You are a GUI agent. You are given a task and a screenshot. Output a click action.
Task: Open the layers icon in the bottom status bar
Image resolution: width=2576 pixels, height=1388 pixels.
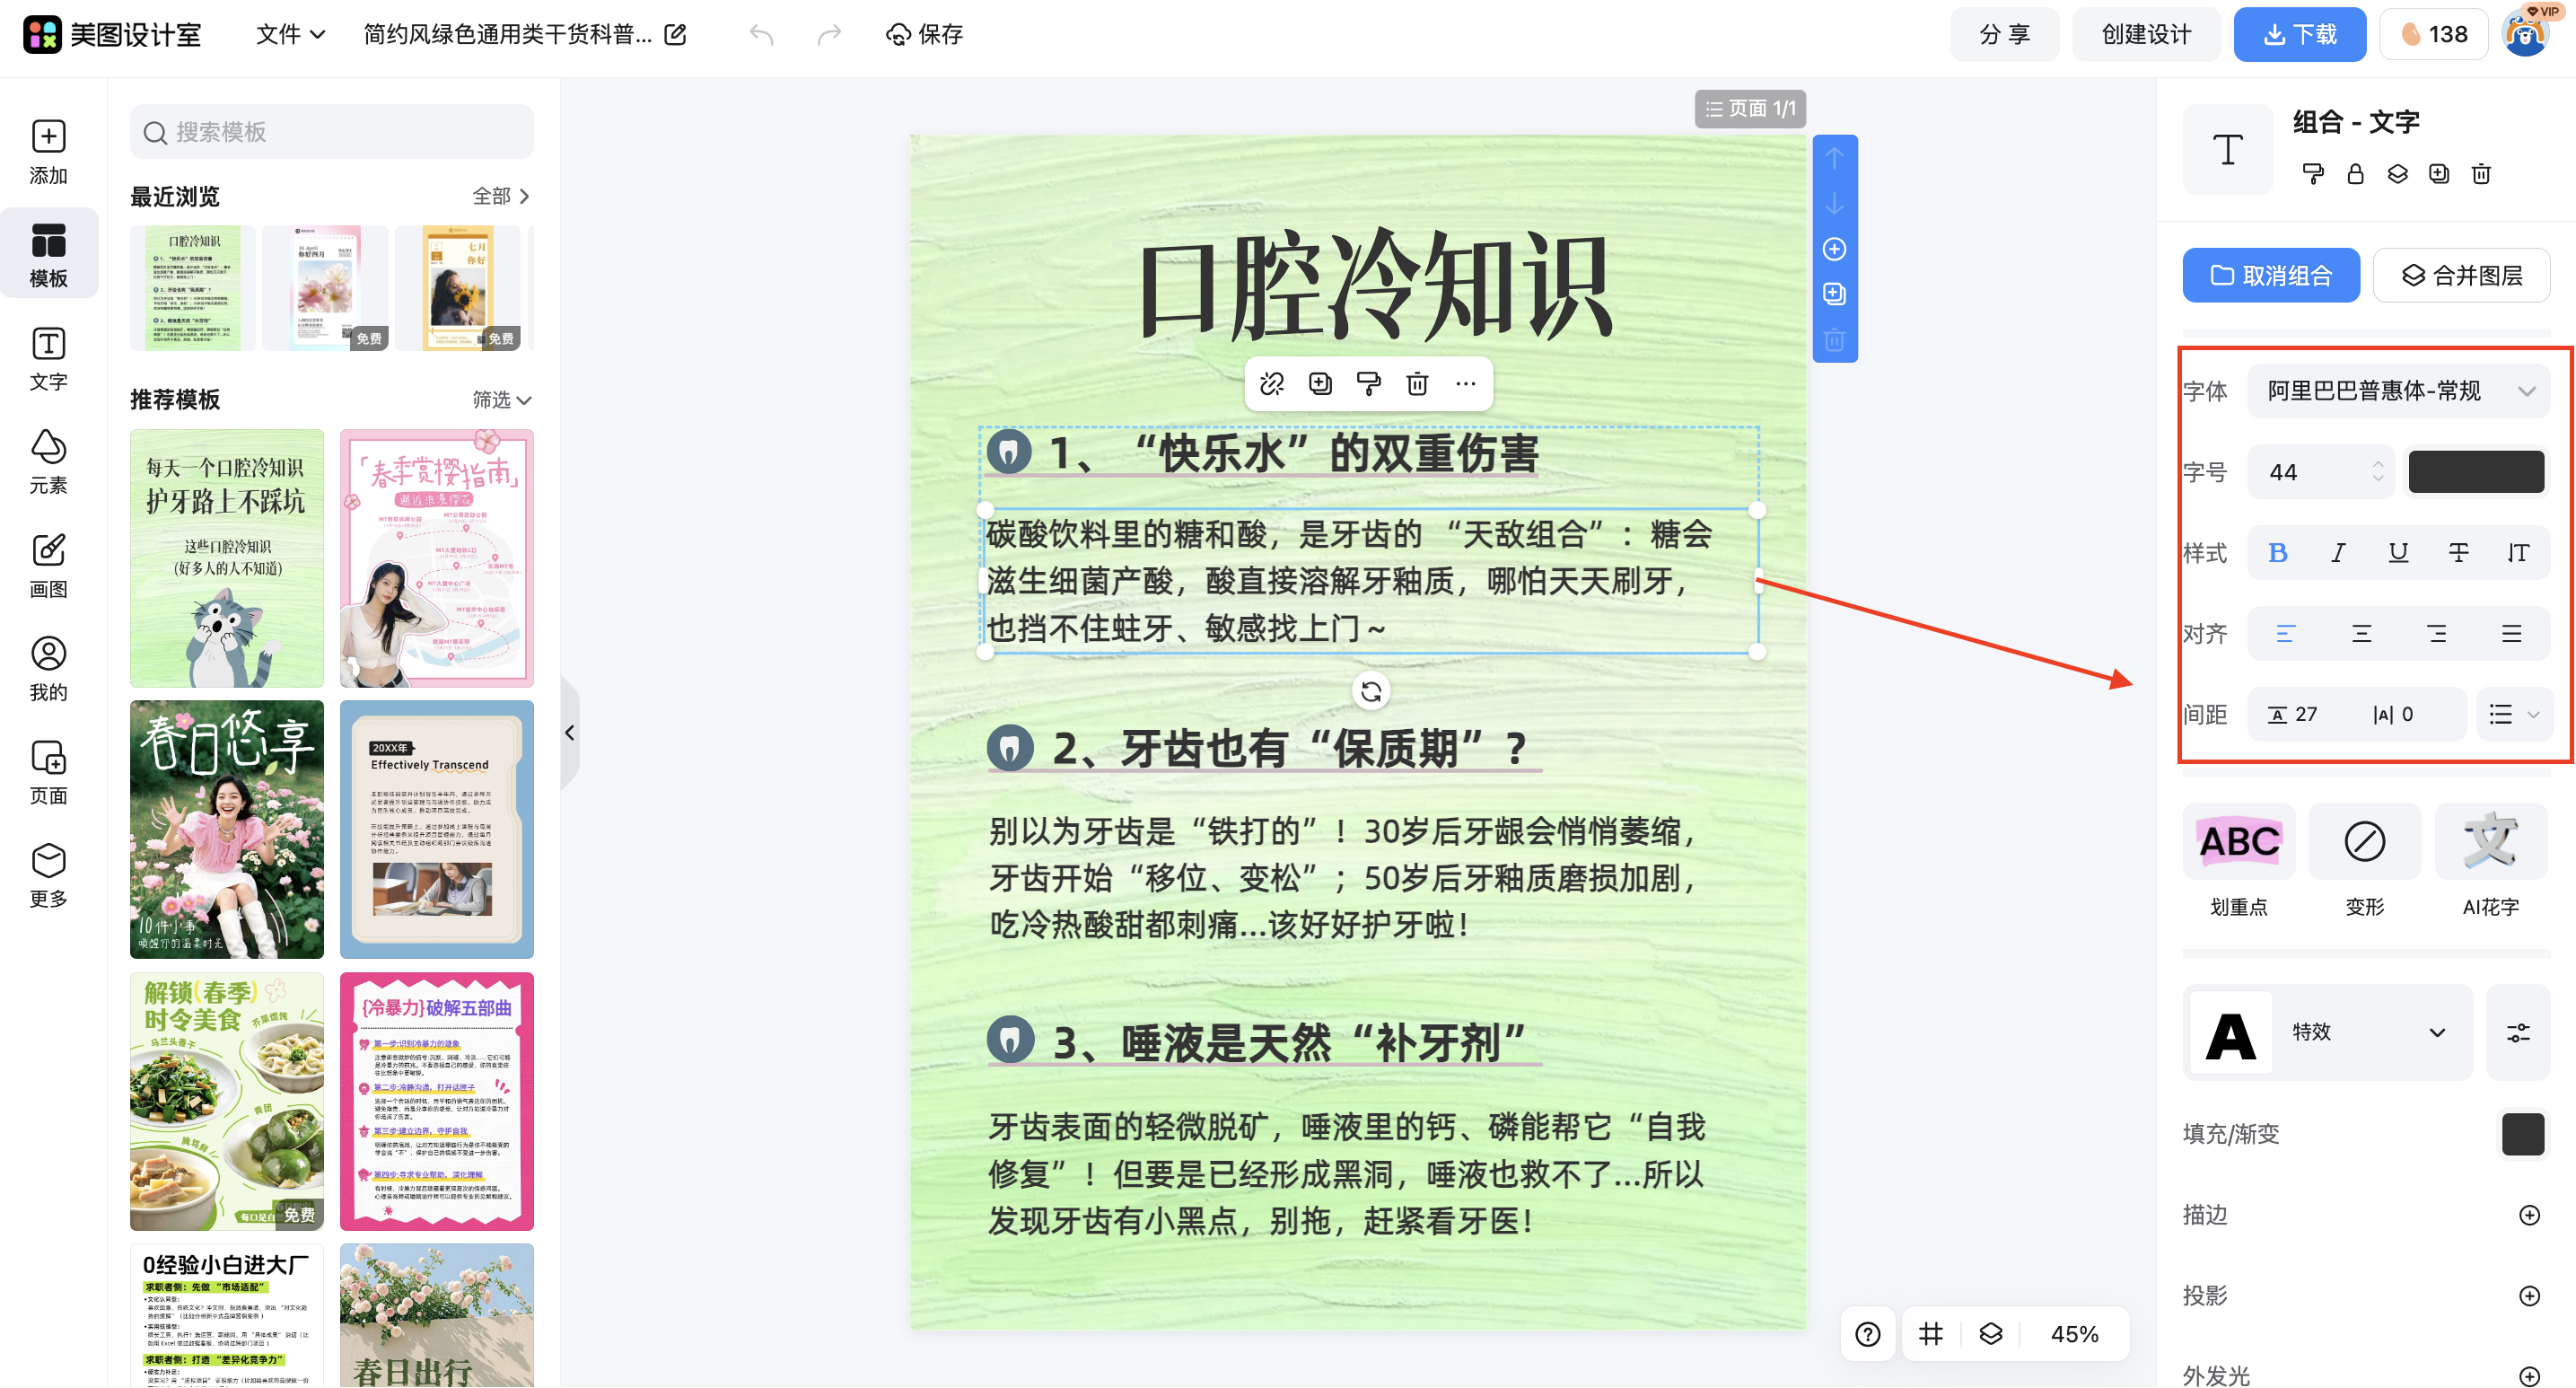coord(1991,1333)
